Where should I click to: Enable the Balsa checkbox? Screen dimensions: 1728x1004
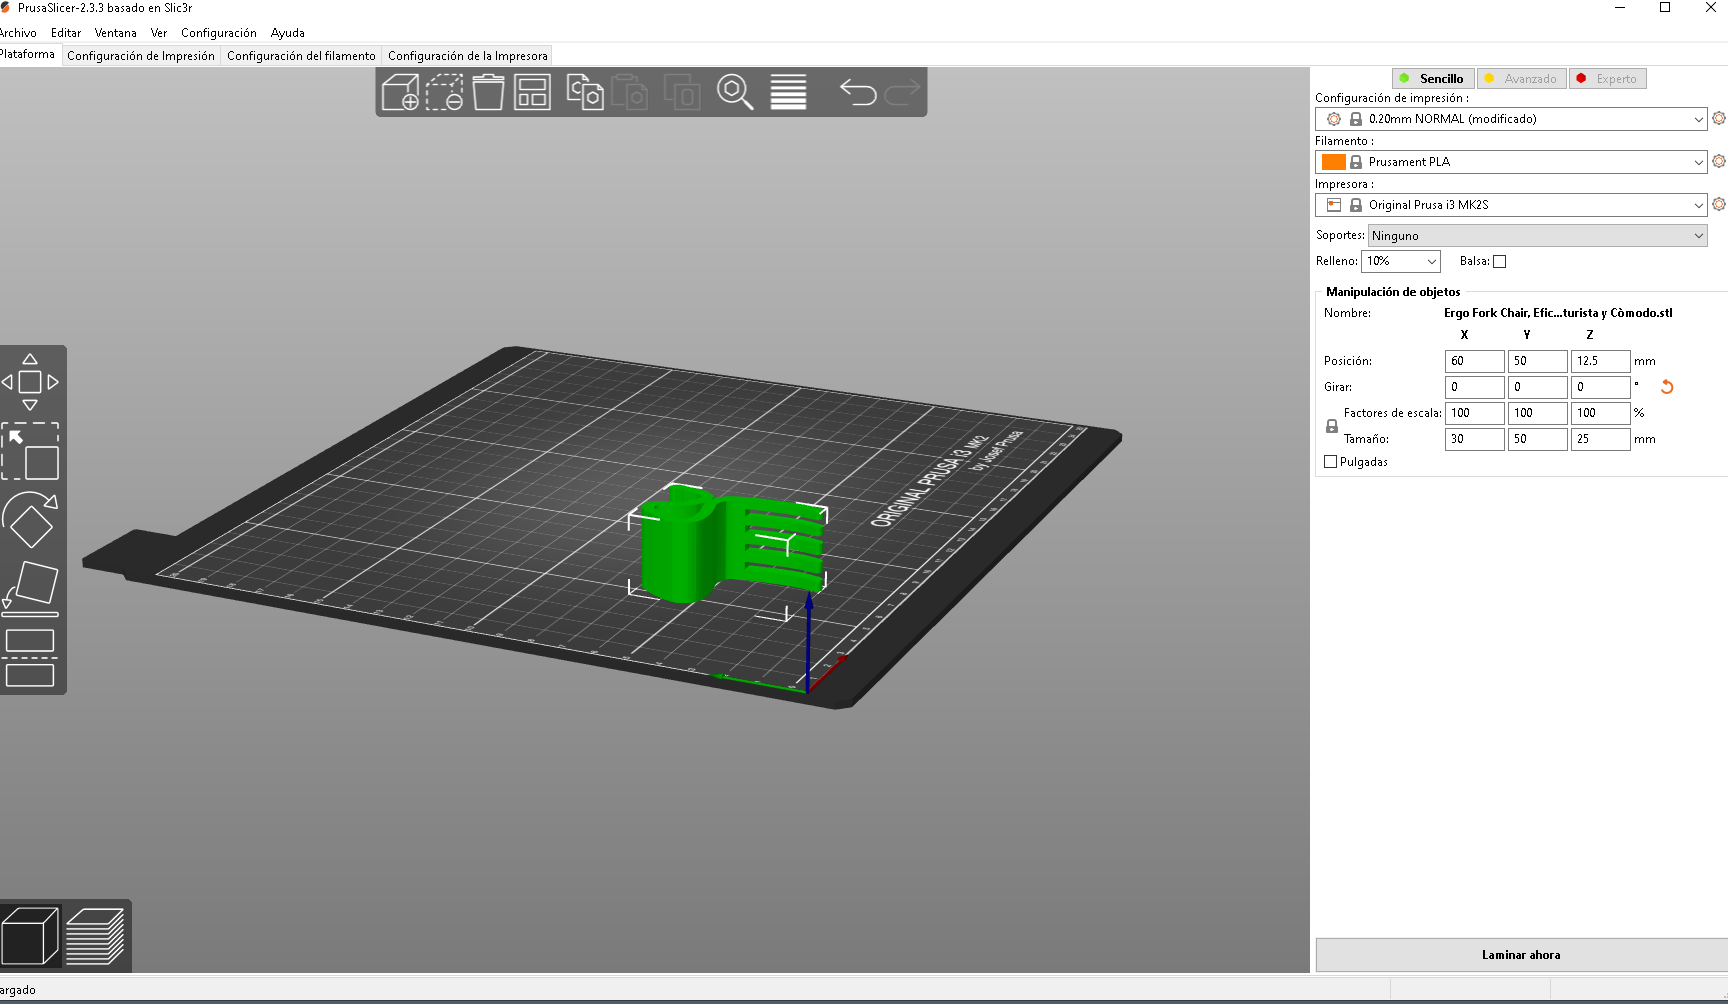(1499, 262)
